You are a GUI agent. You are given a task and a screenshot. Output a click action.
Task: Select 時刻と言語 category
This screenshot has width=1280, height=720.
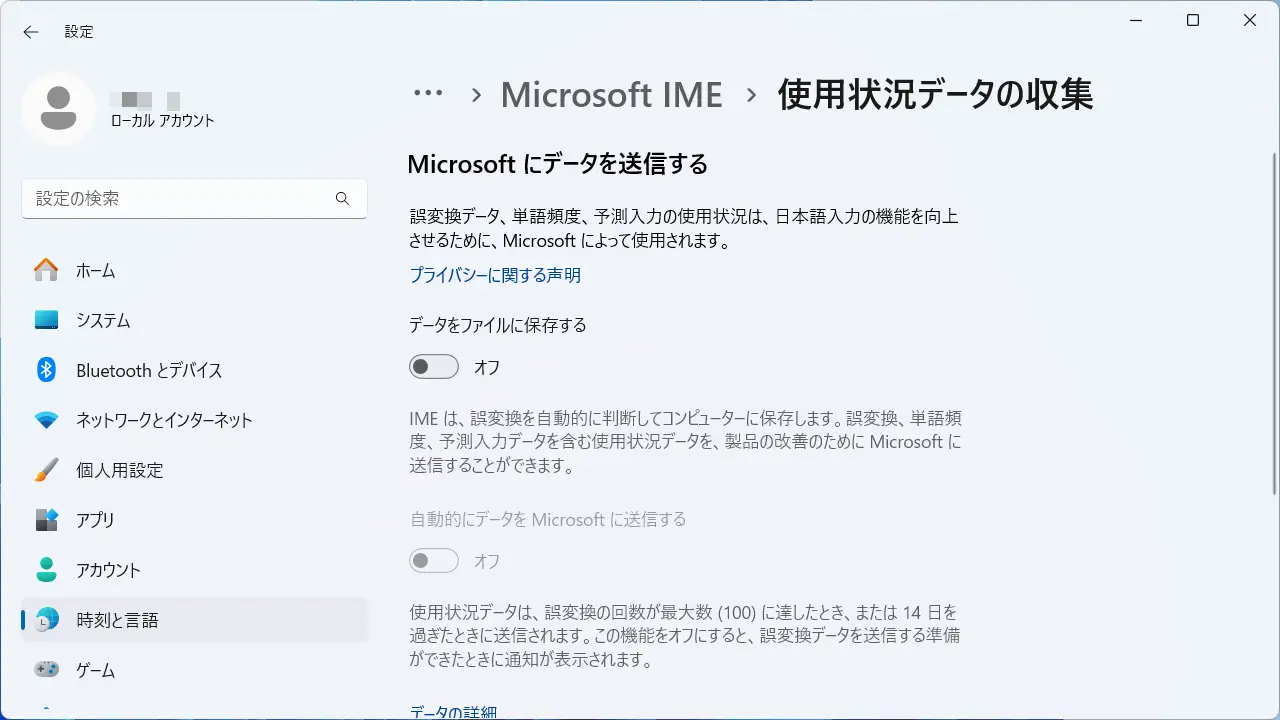(194, 620)
